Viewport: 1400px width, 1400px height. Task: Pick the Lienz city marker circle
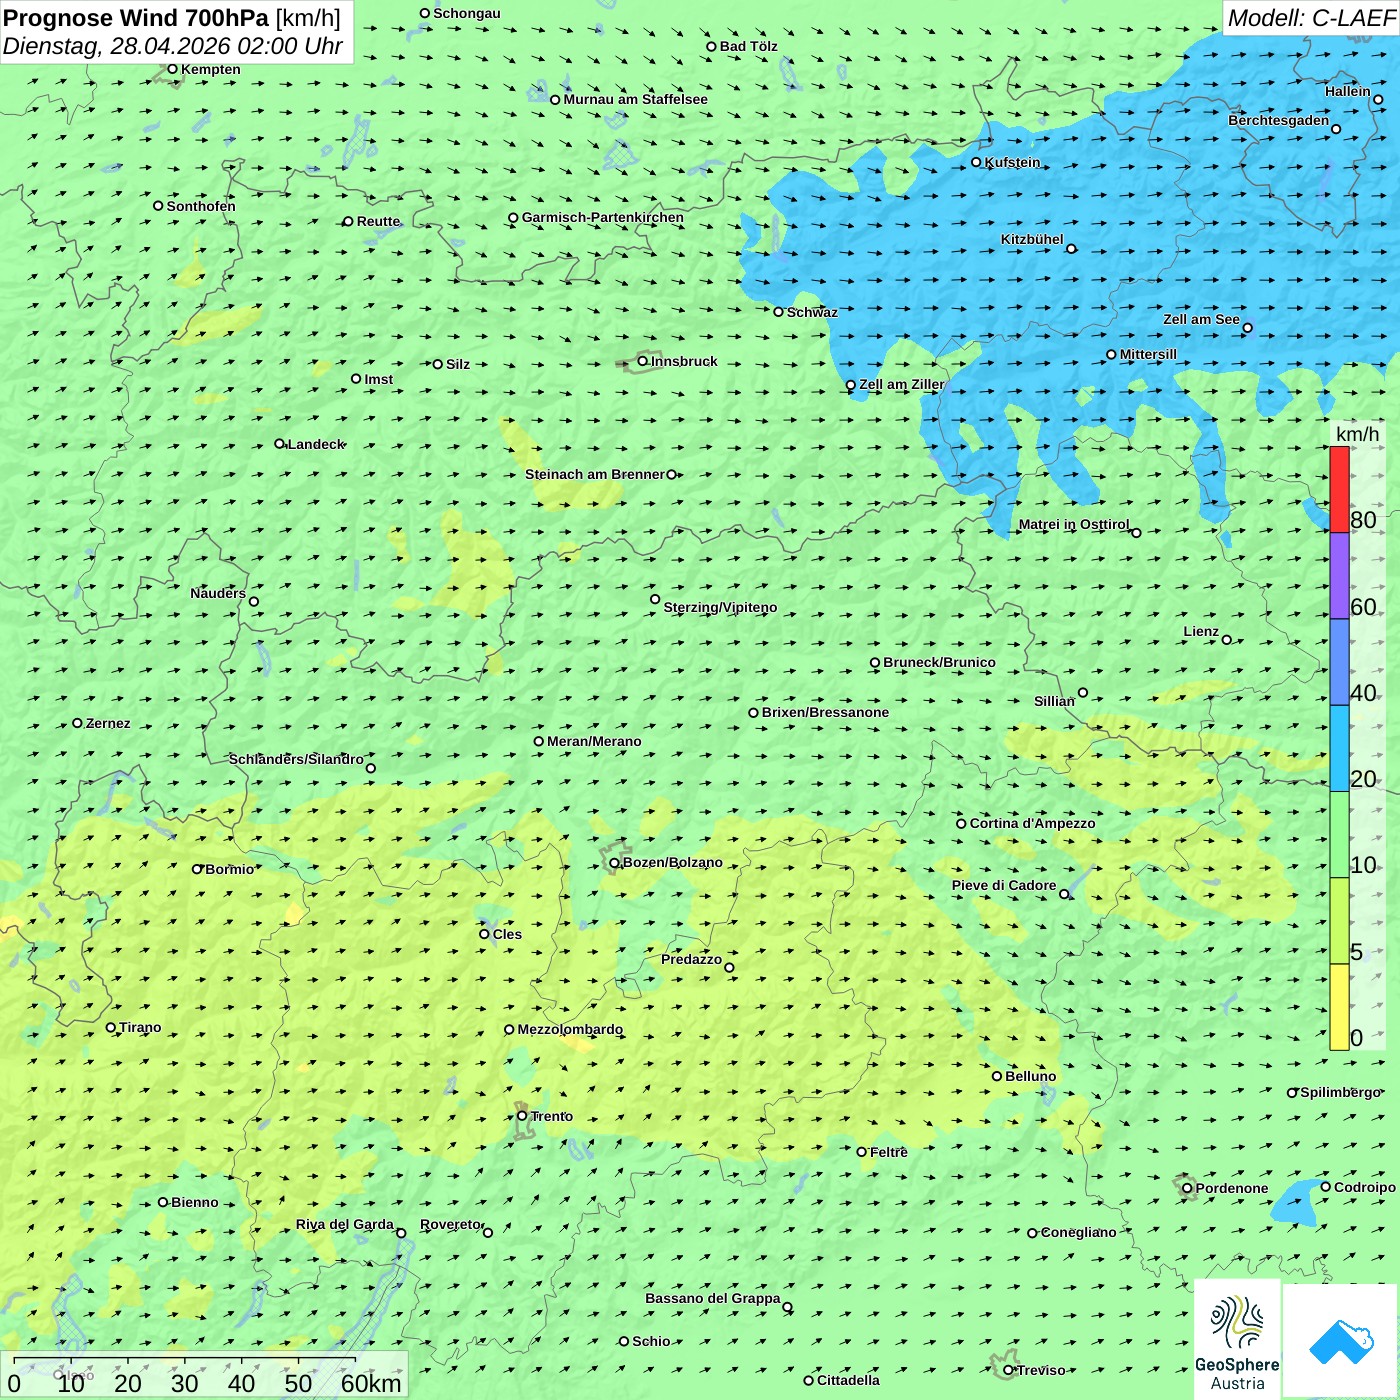click(1227, 640)
